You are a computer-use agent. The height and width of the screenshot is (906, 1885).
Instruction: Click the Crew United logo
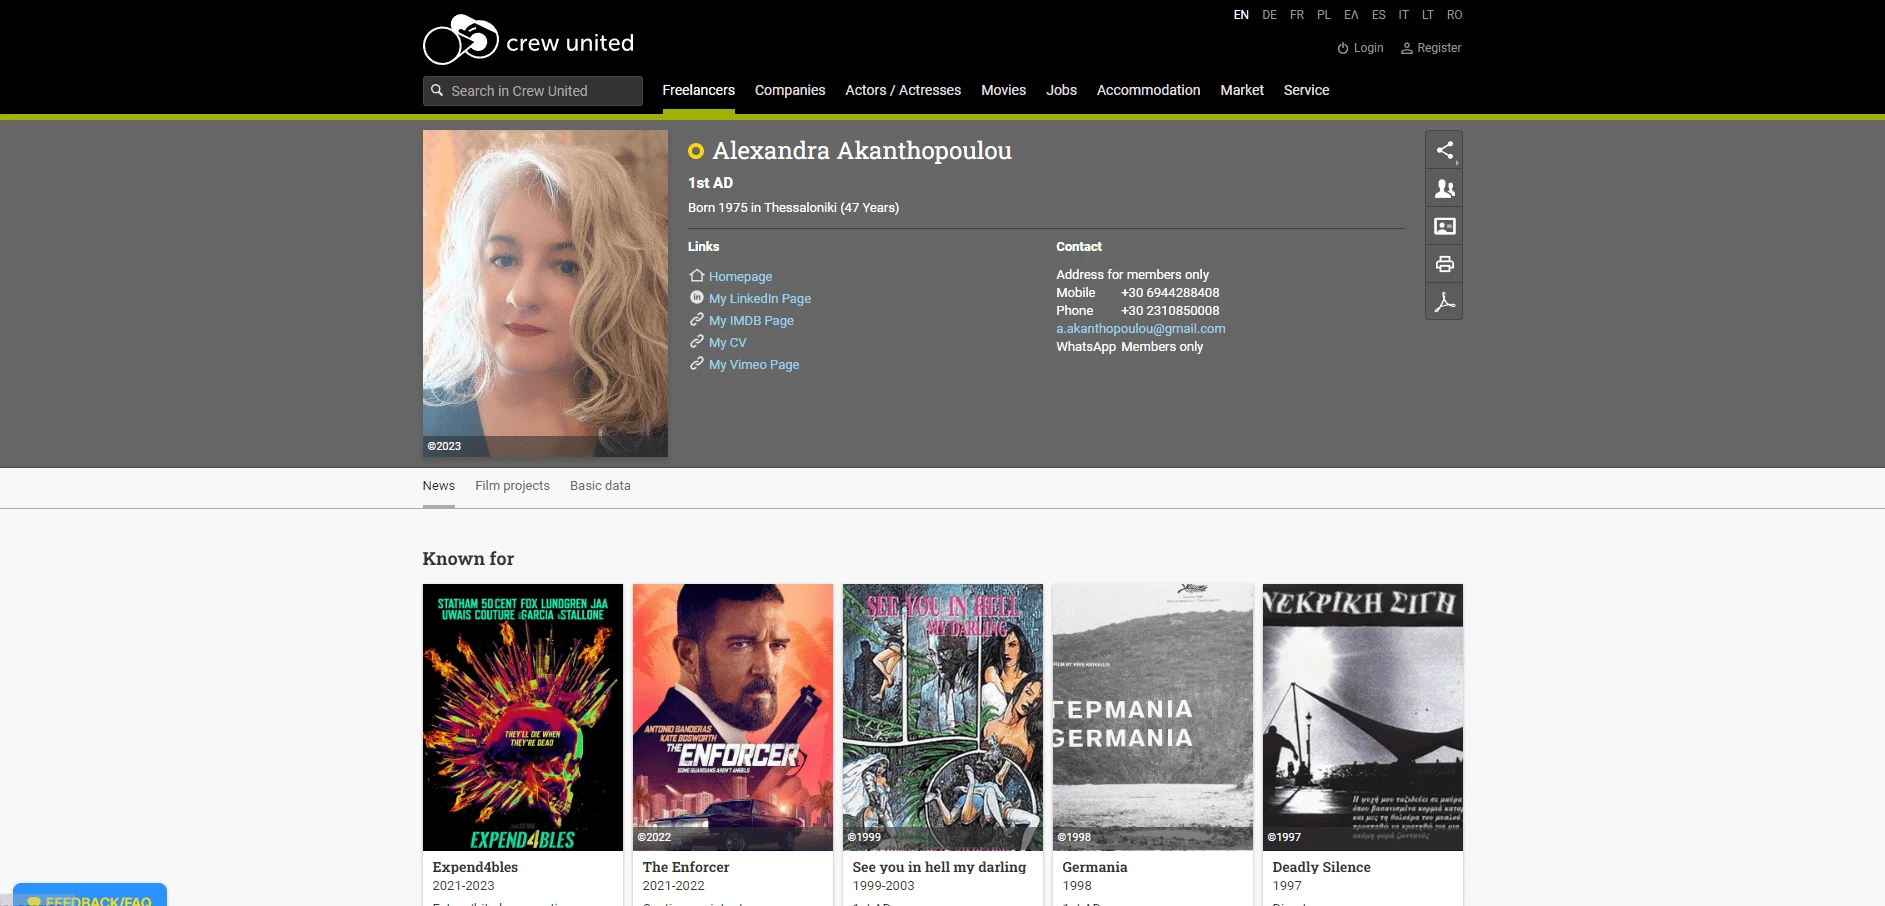[x=528, y=42]
